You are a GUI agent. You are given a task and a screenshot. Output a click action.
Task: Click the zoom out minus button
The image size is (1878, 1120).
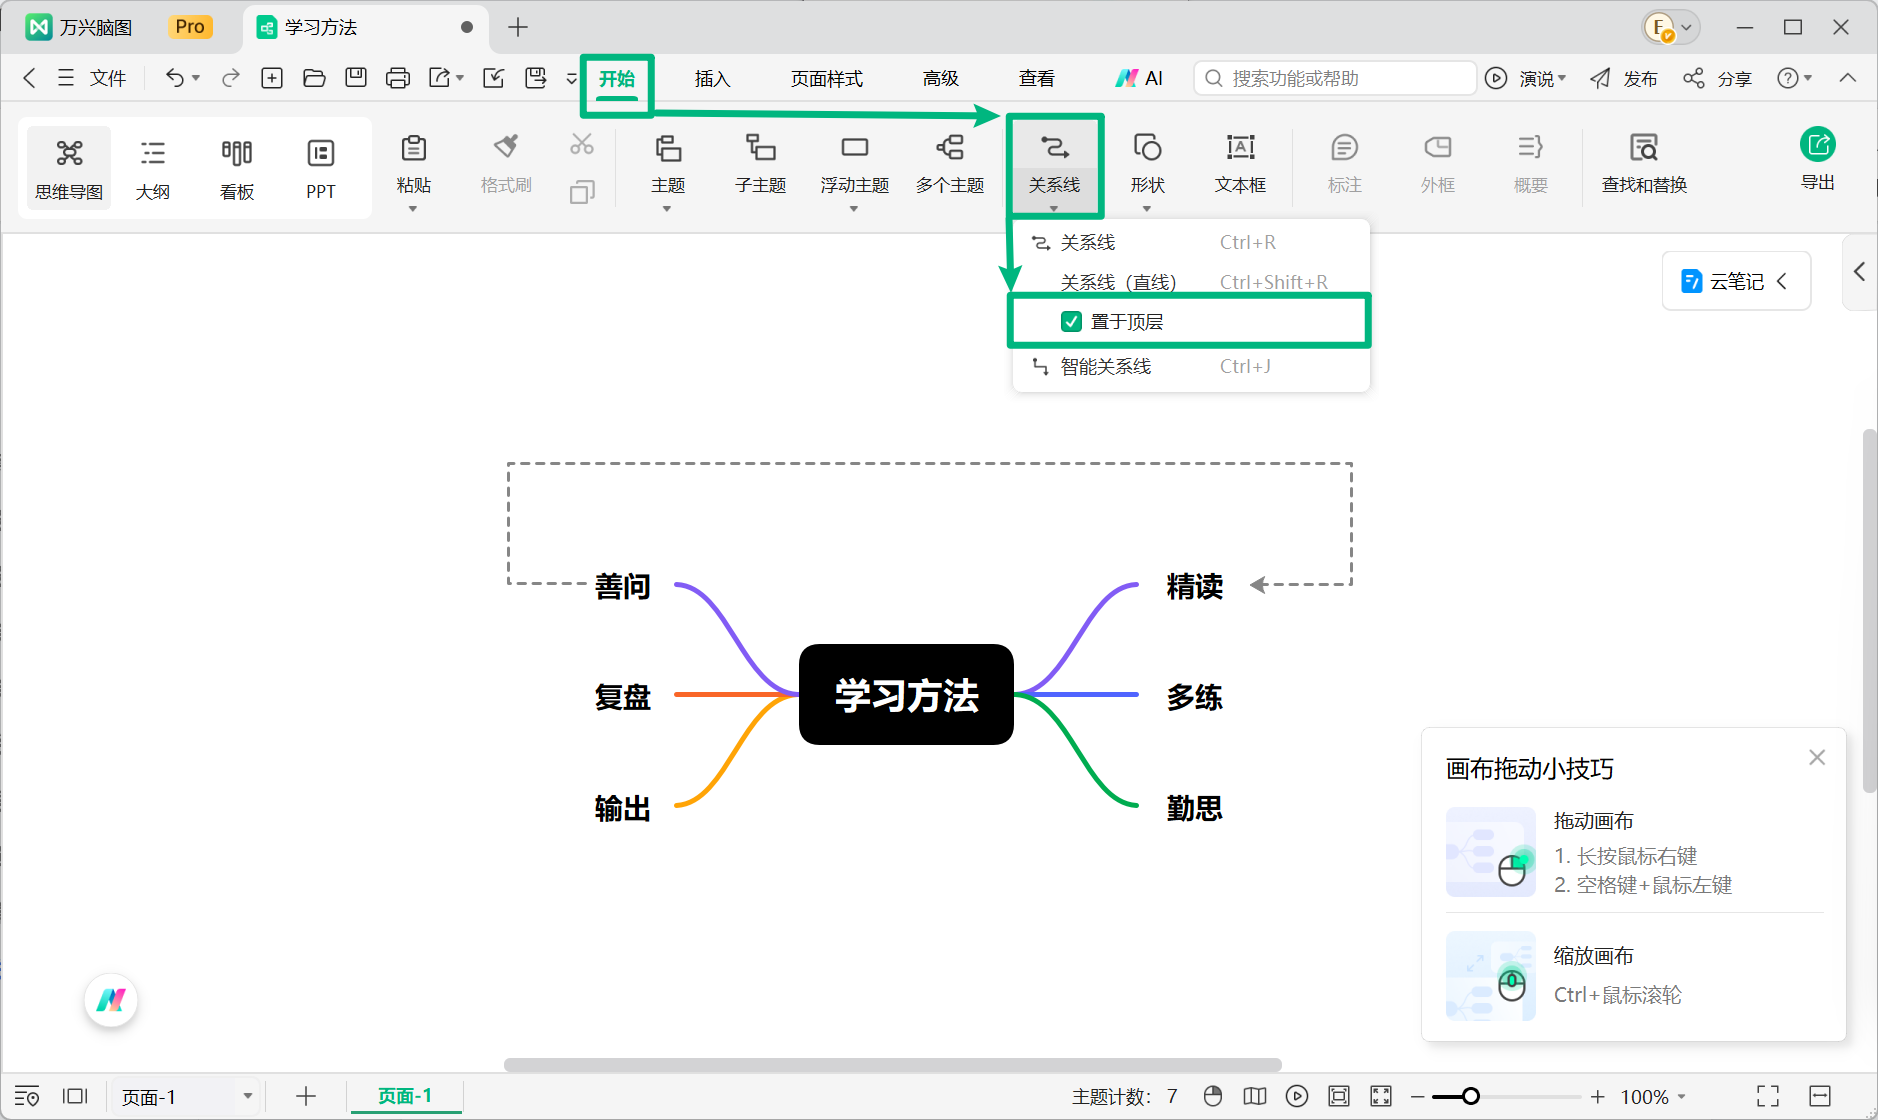[x=1417, y=1096]
